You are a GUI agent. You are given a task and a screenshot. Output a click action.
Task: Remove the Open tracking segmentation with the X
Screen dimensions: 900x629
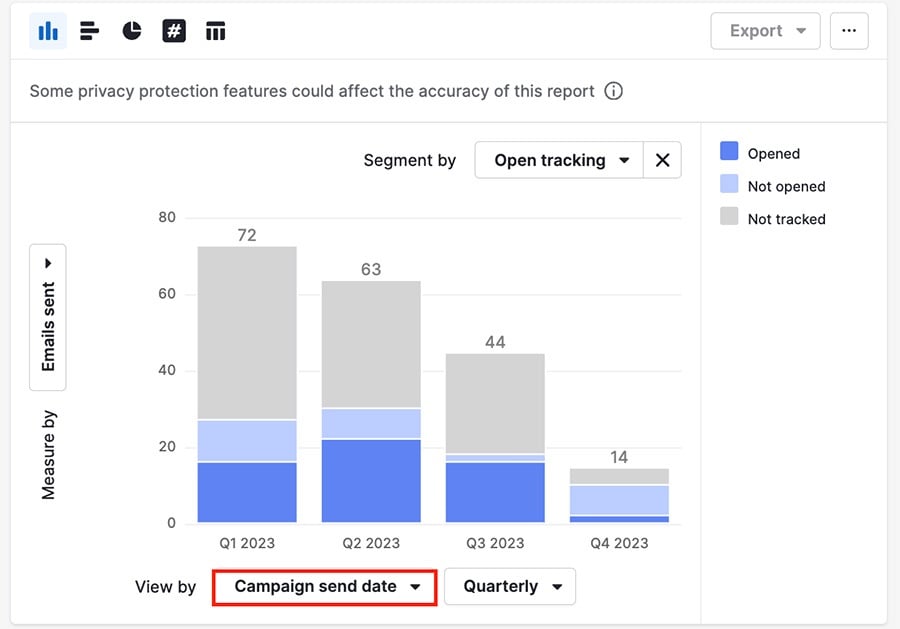(664, 160)
